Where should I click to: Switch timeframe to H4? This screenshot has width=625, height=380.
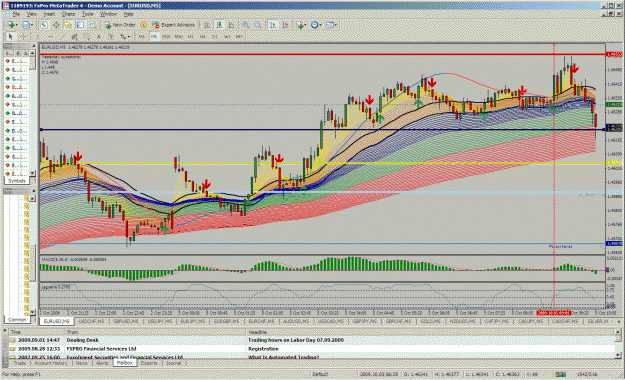pos(202,36)
